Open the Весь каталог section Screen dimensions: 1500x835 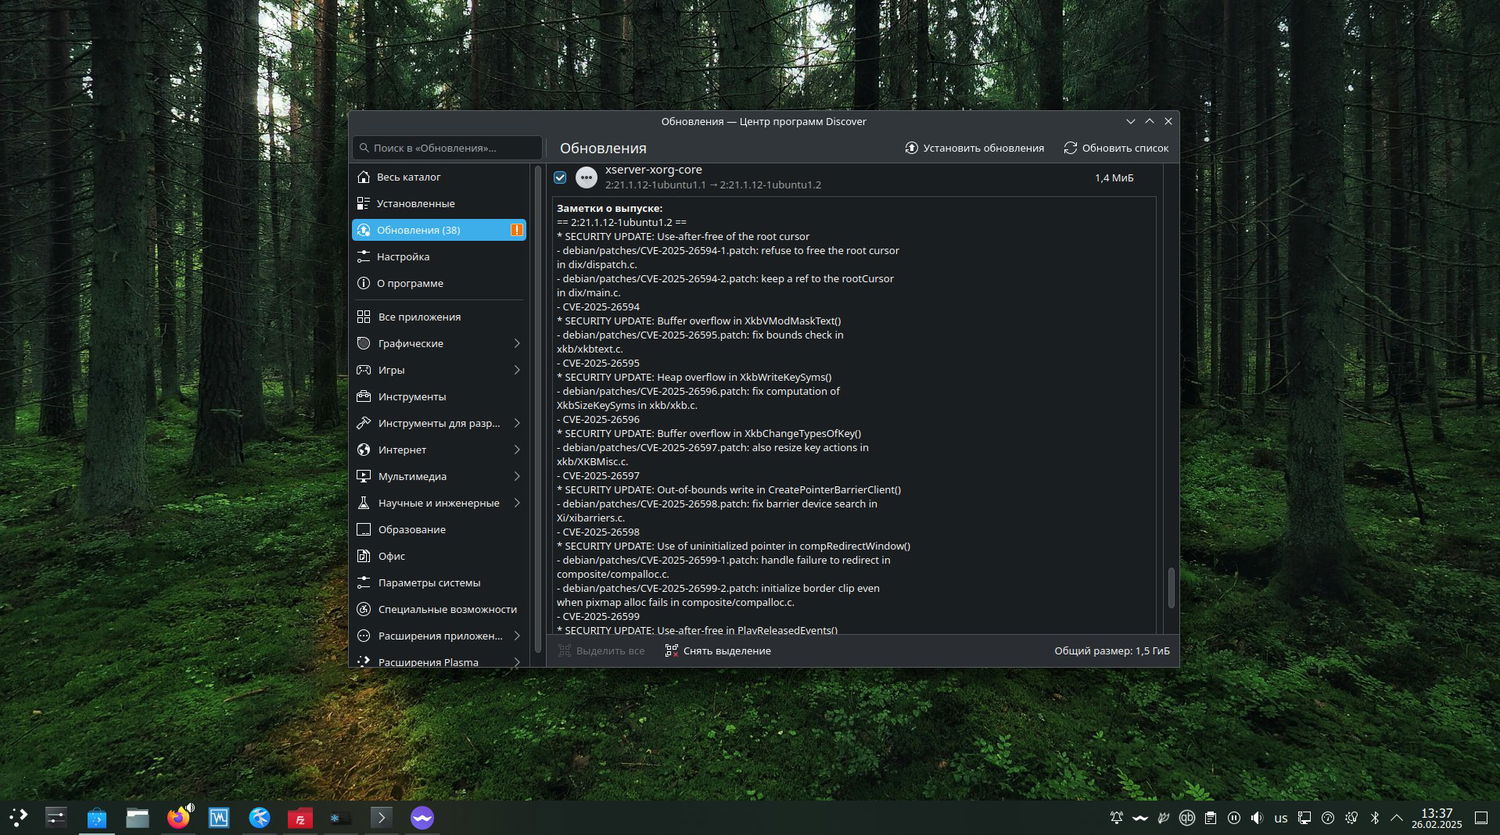click(x=439, y=177)
